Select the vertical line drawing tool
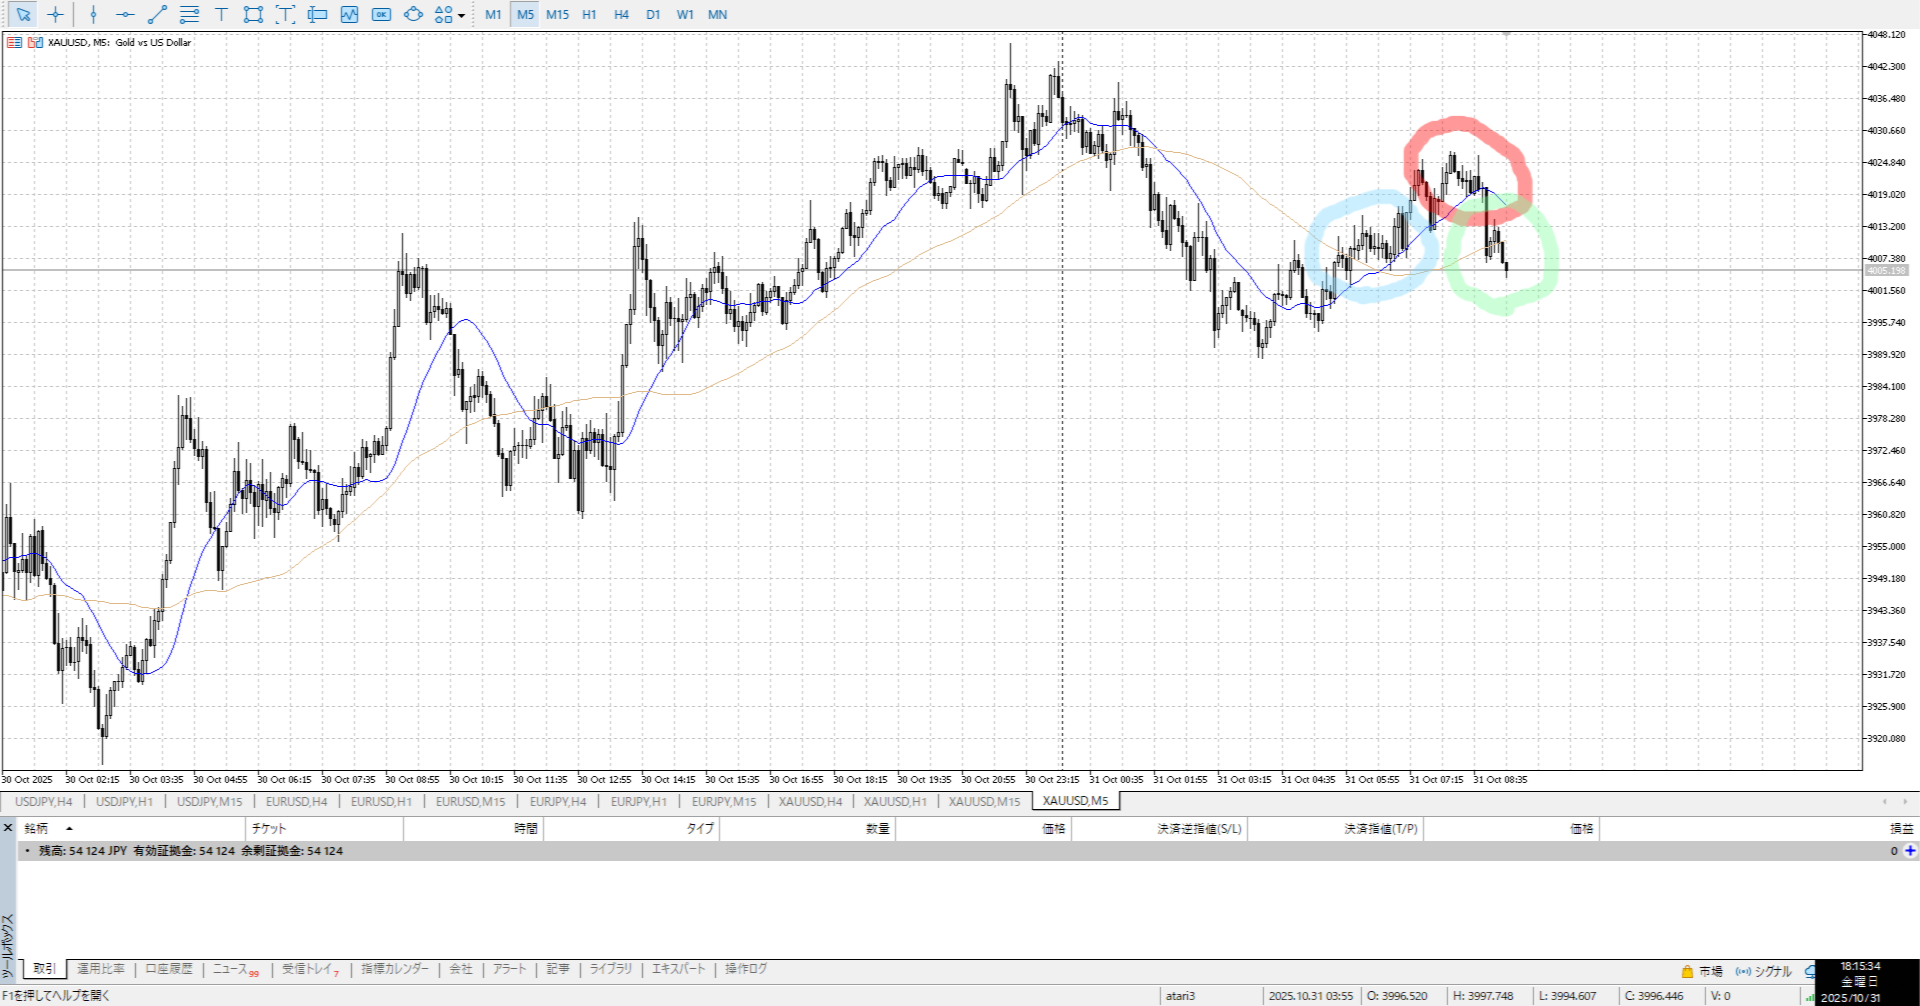Image resolution: width=1920 pixels, height=1006 pixels. 93,15
